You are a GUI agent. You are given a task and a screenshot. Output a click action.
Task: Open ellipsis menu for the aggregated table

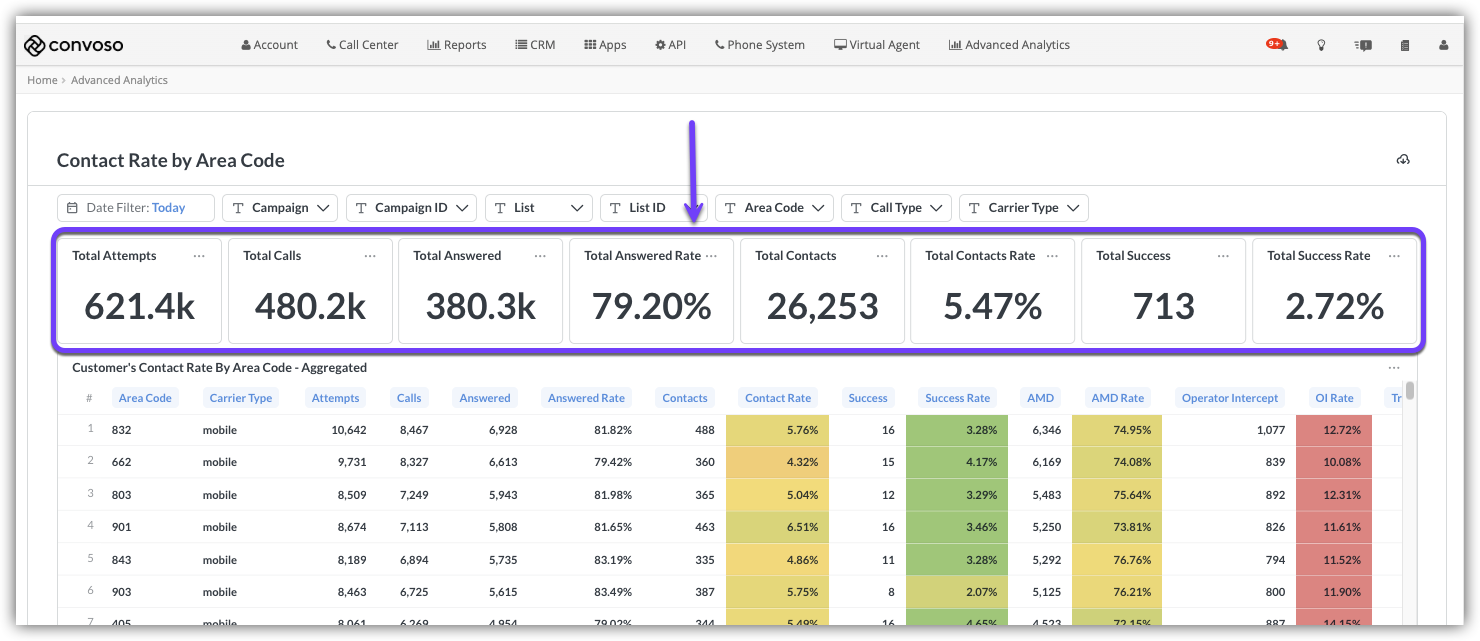1394,368
